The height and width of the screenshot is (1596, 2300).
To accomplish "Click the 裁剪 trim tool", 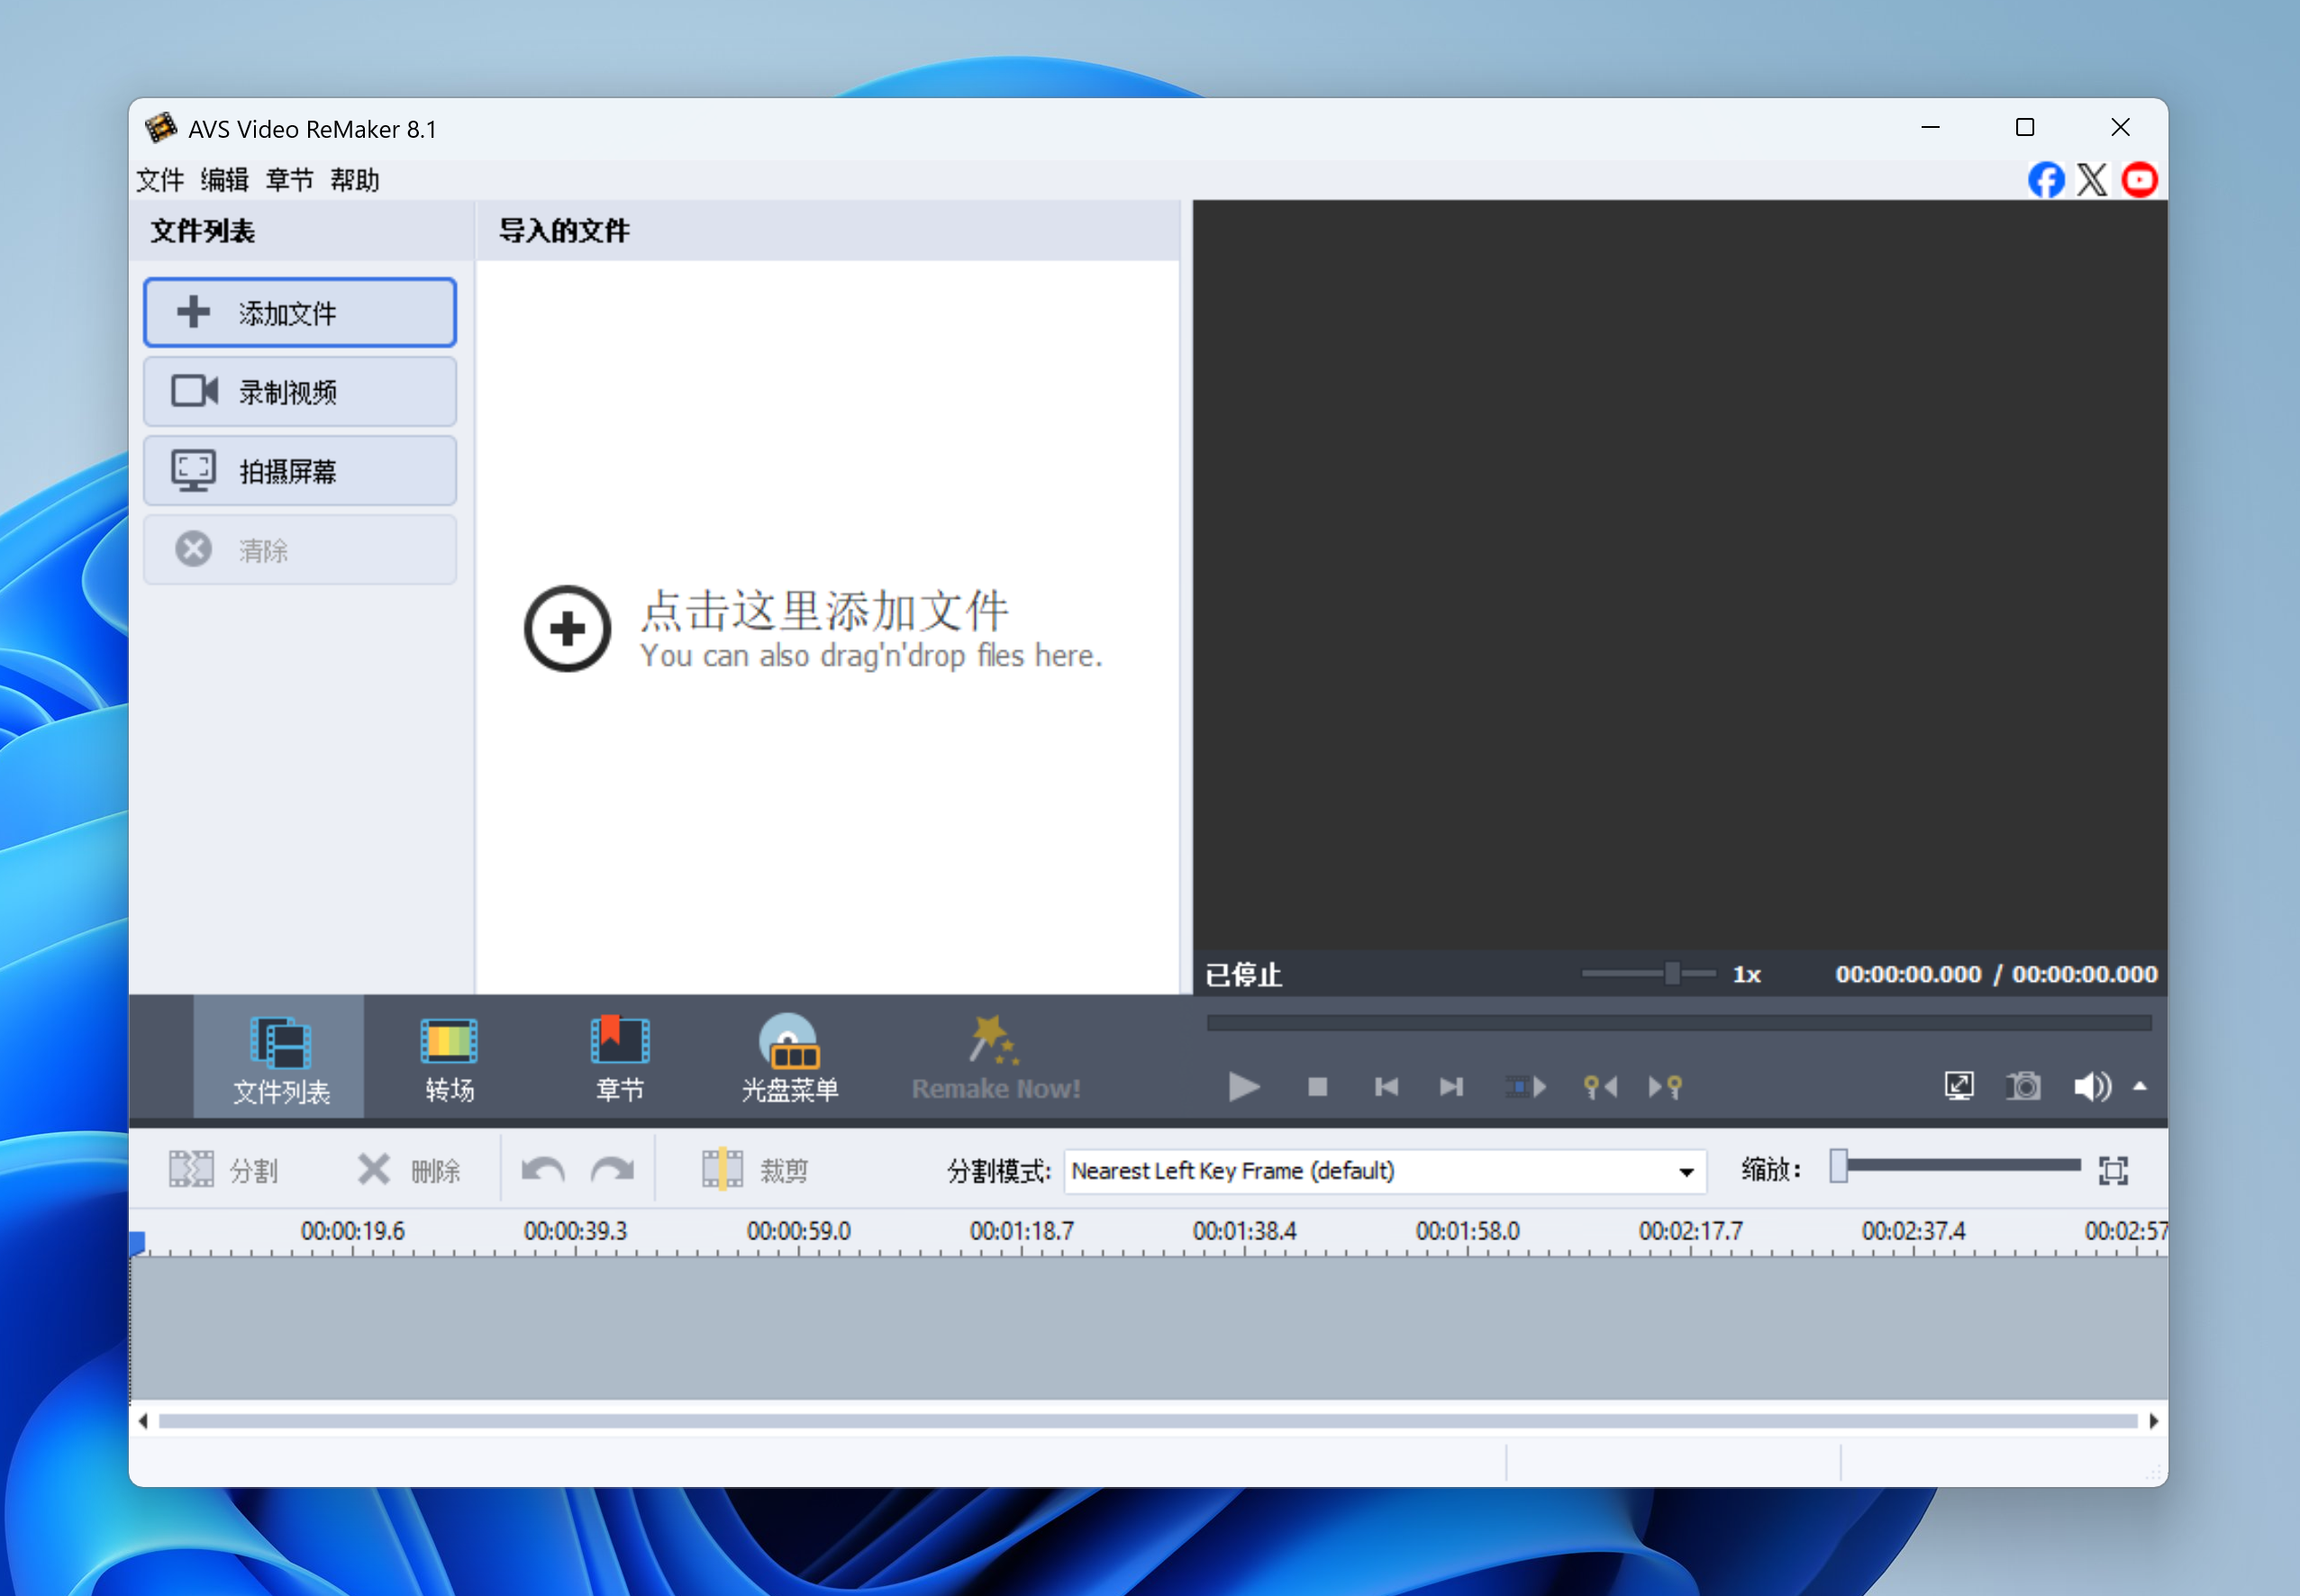I will [x=755, y=1170].
